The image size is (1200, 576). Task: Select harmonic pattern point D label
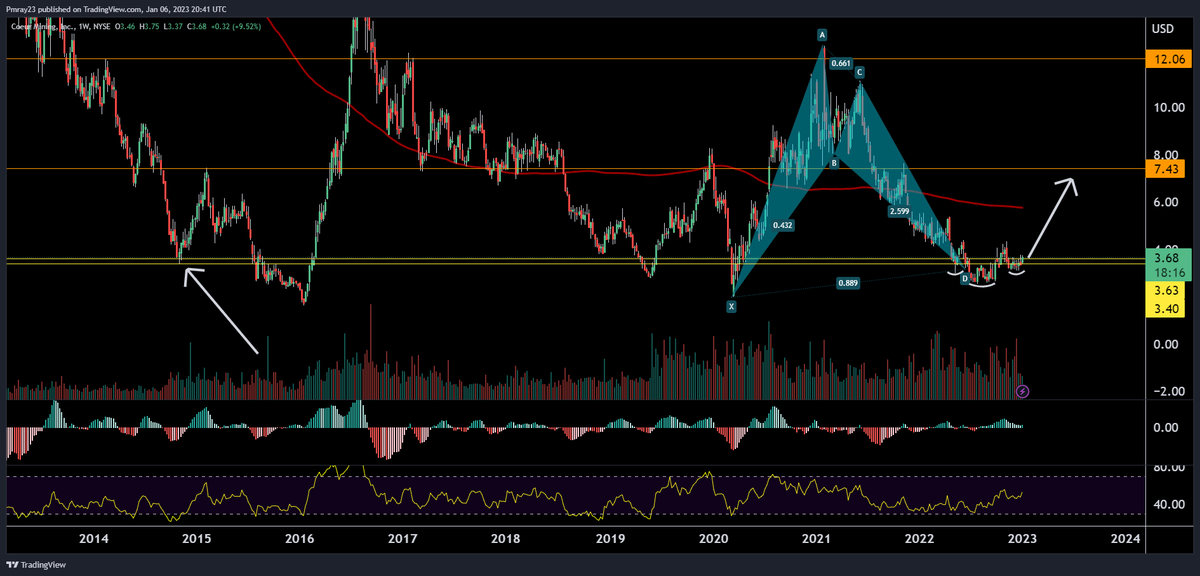964,279
